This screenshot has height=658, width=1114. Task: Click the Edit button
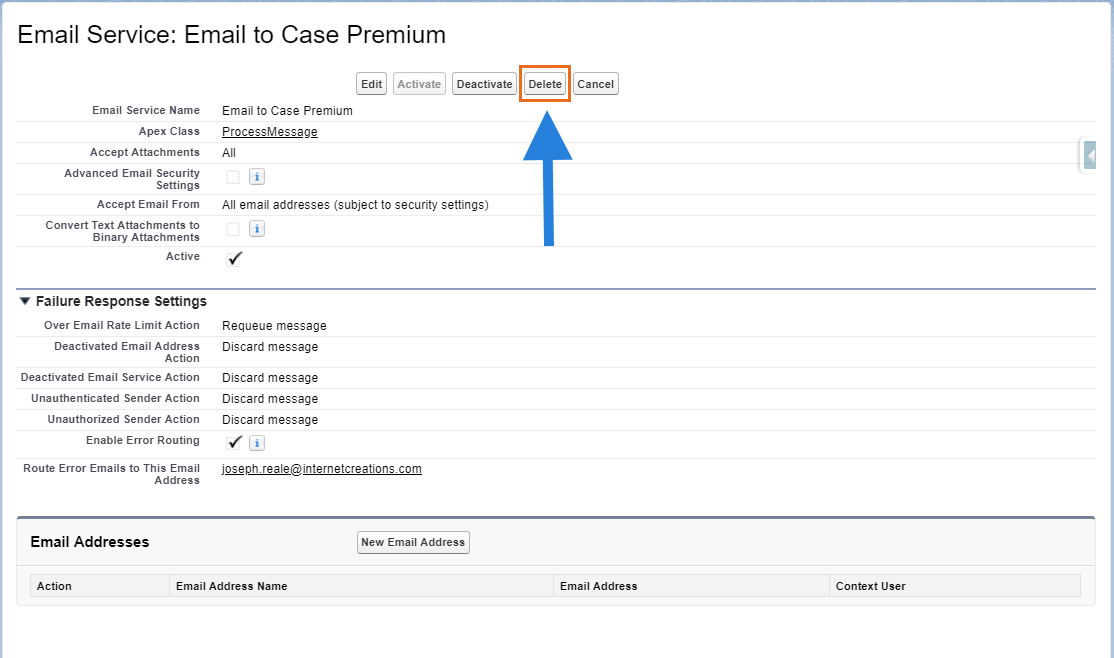pyautogui.click(x=372, y=84)
